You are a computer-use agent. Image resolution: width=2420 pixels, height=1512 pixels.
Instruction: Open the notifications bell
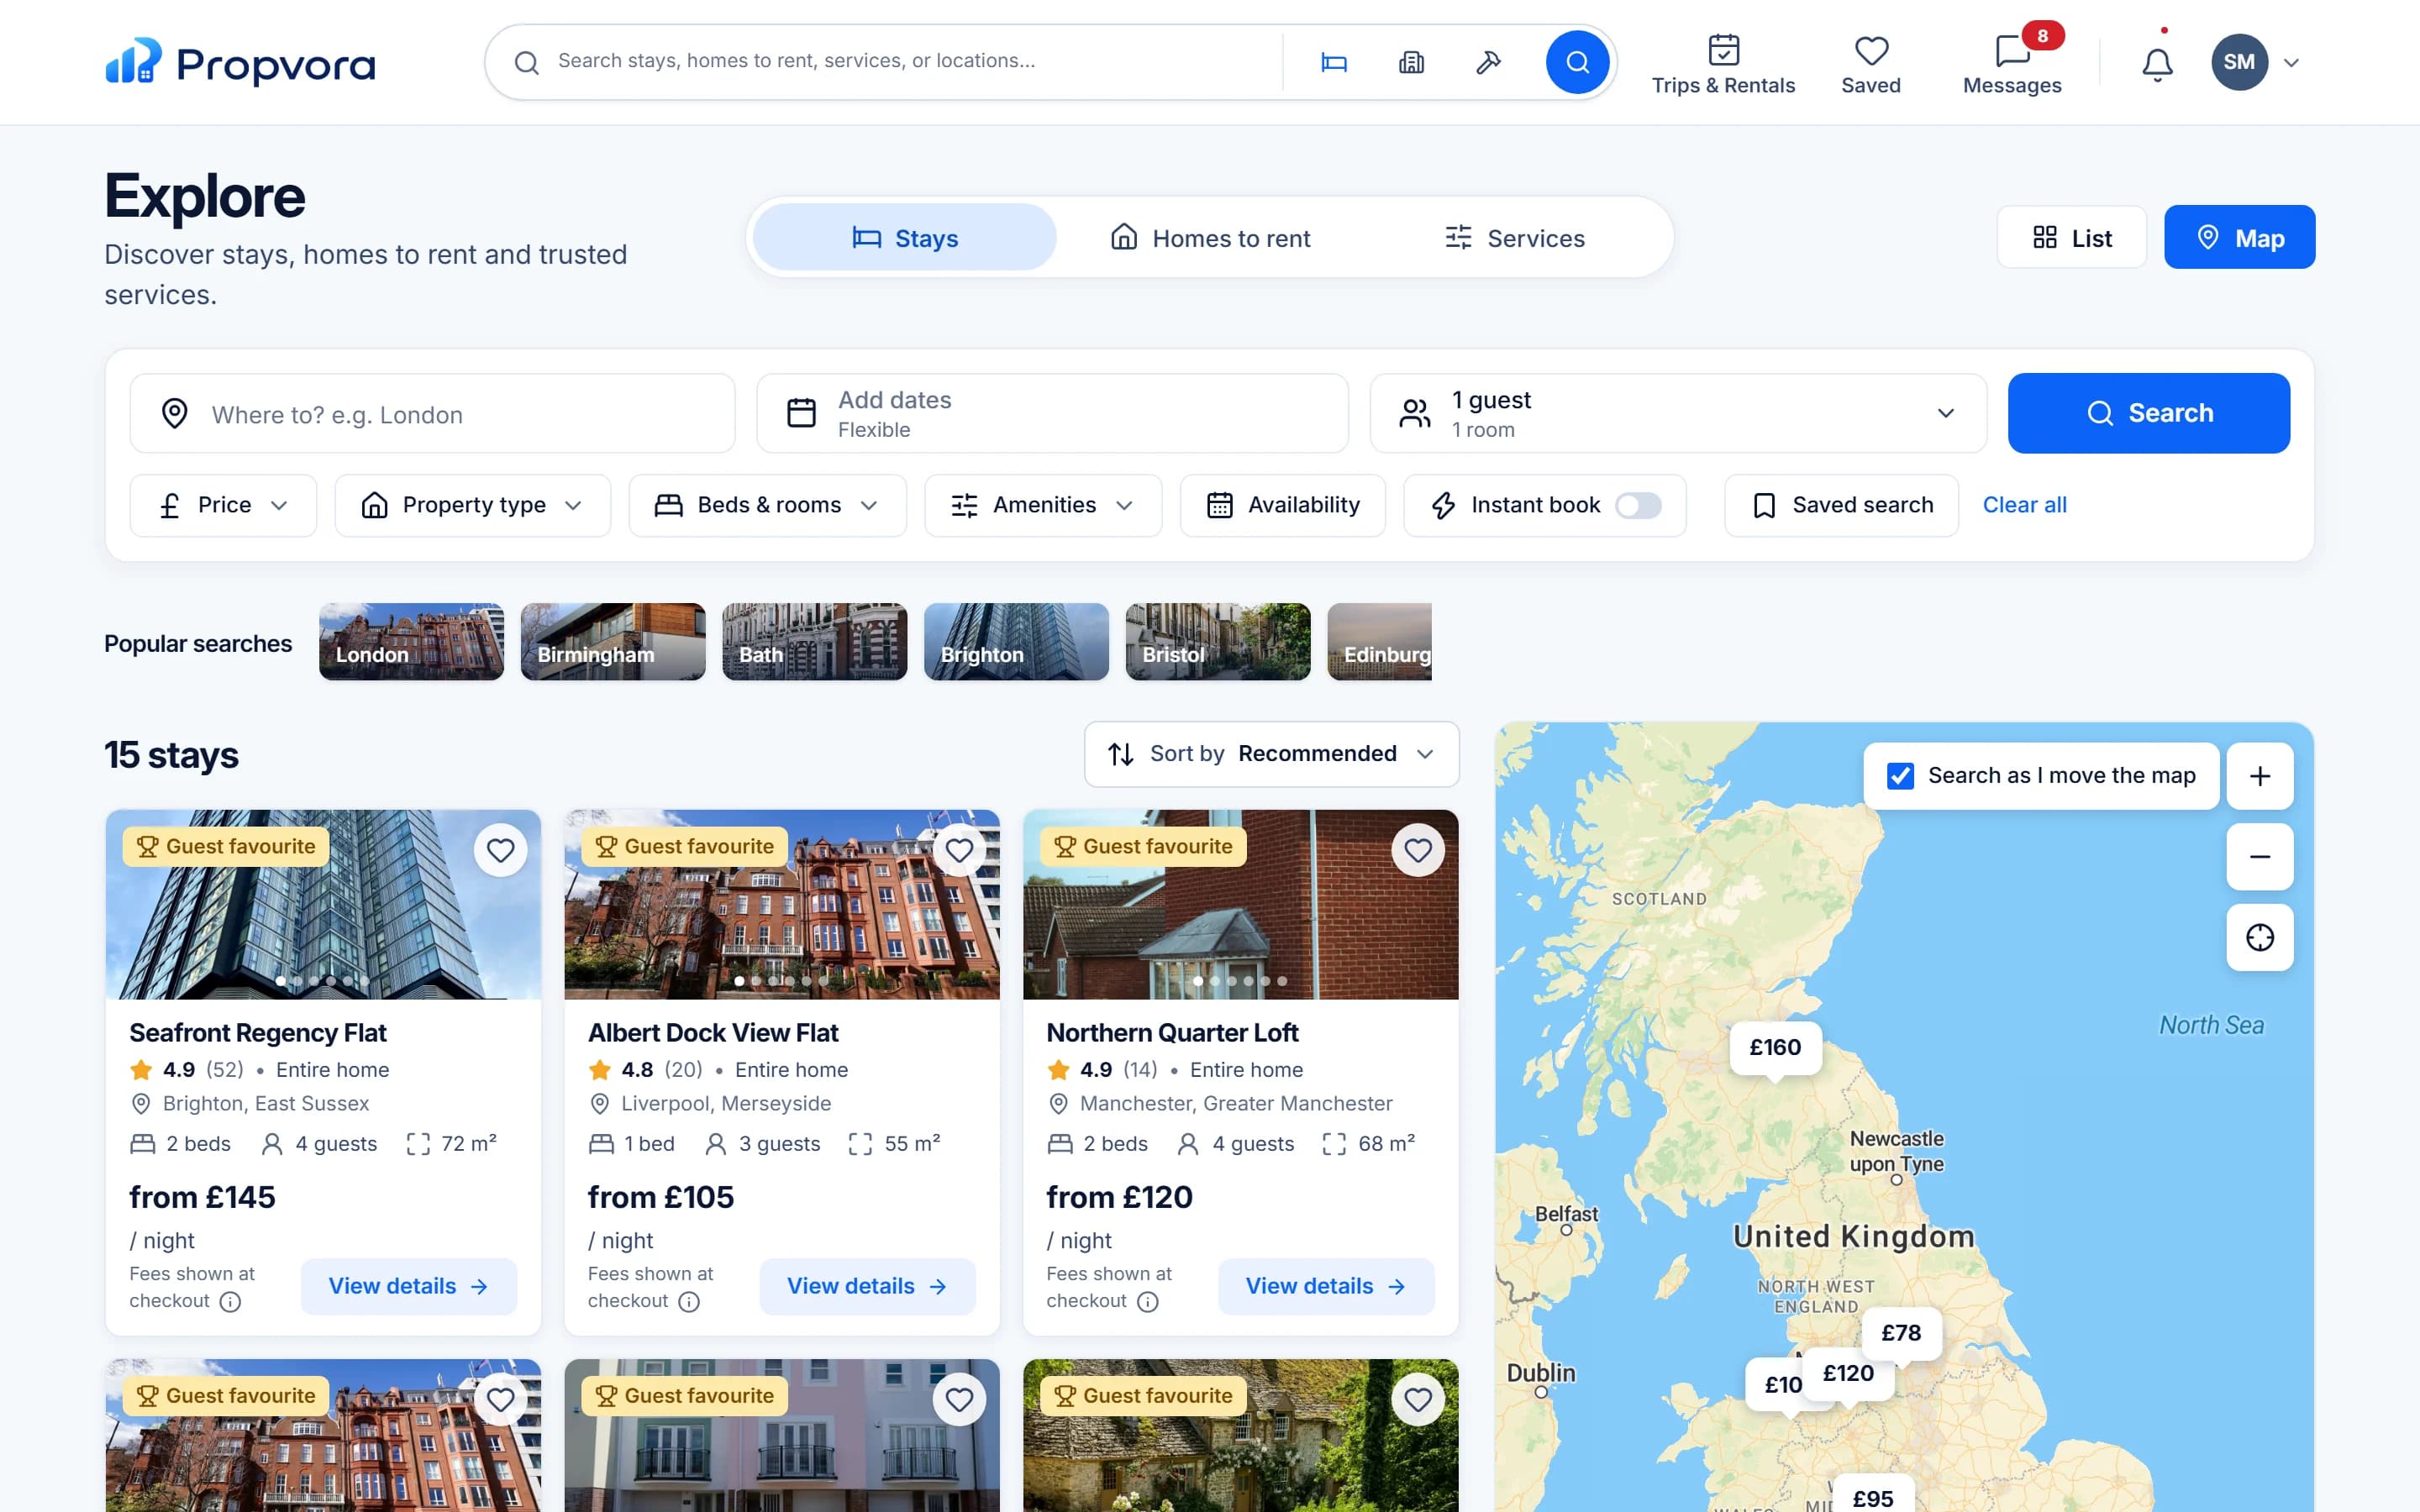pyautogui.click(x=2157, y=64)
